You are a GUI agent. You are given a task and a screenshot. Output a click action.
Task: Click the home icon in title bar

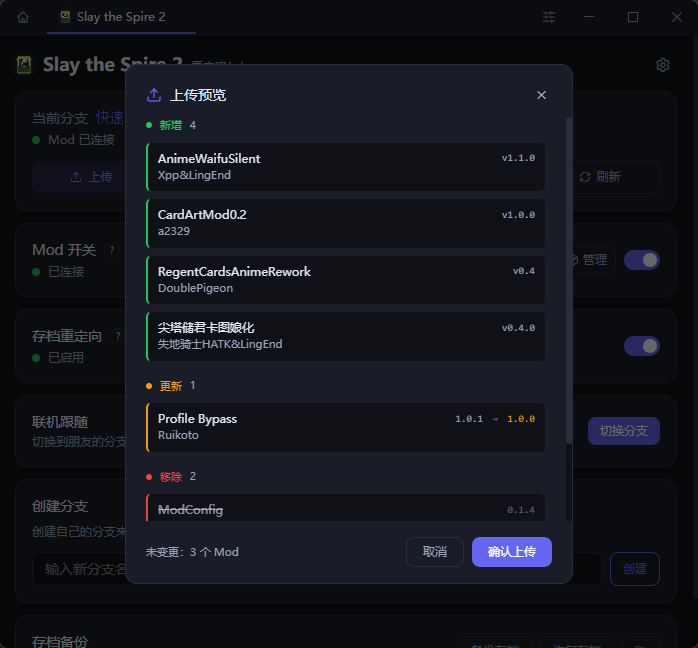[23, 17]
